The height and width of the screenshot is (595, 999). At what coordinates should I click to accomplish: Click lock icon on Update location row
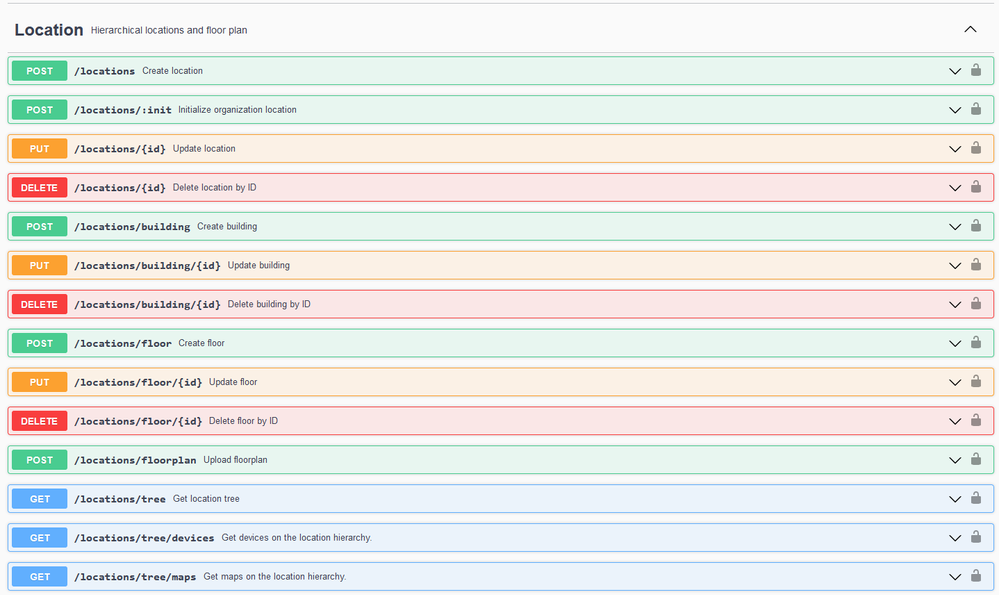[x=976, y=148]
